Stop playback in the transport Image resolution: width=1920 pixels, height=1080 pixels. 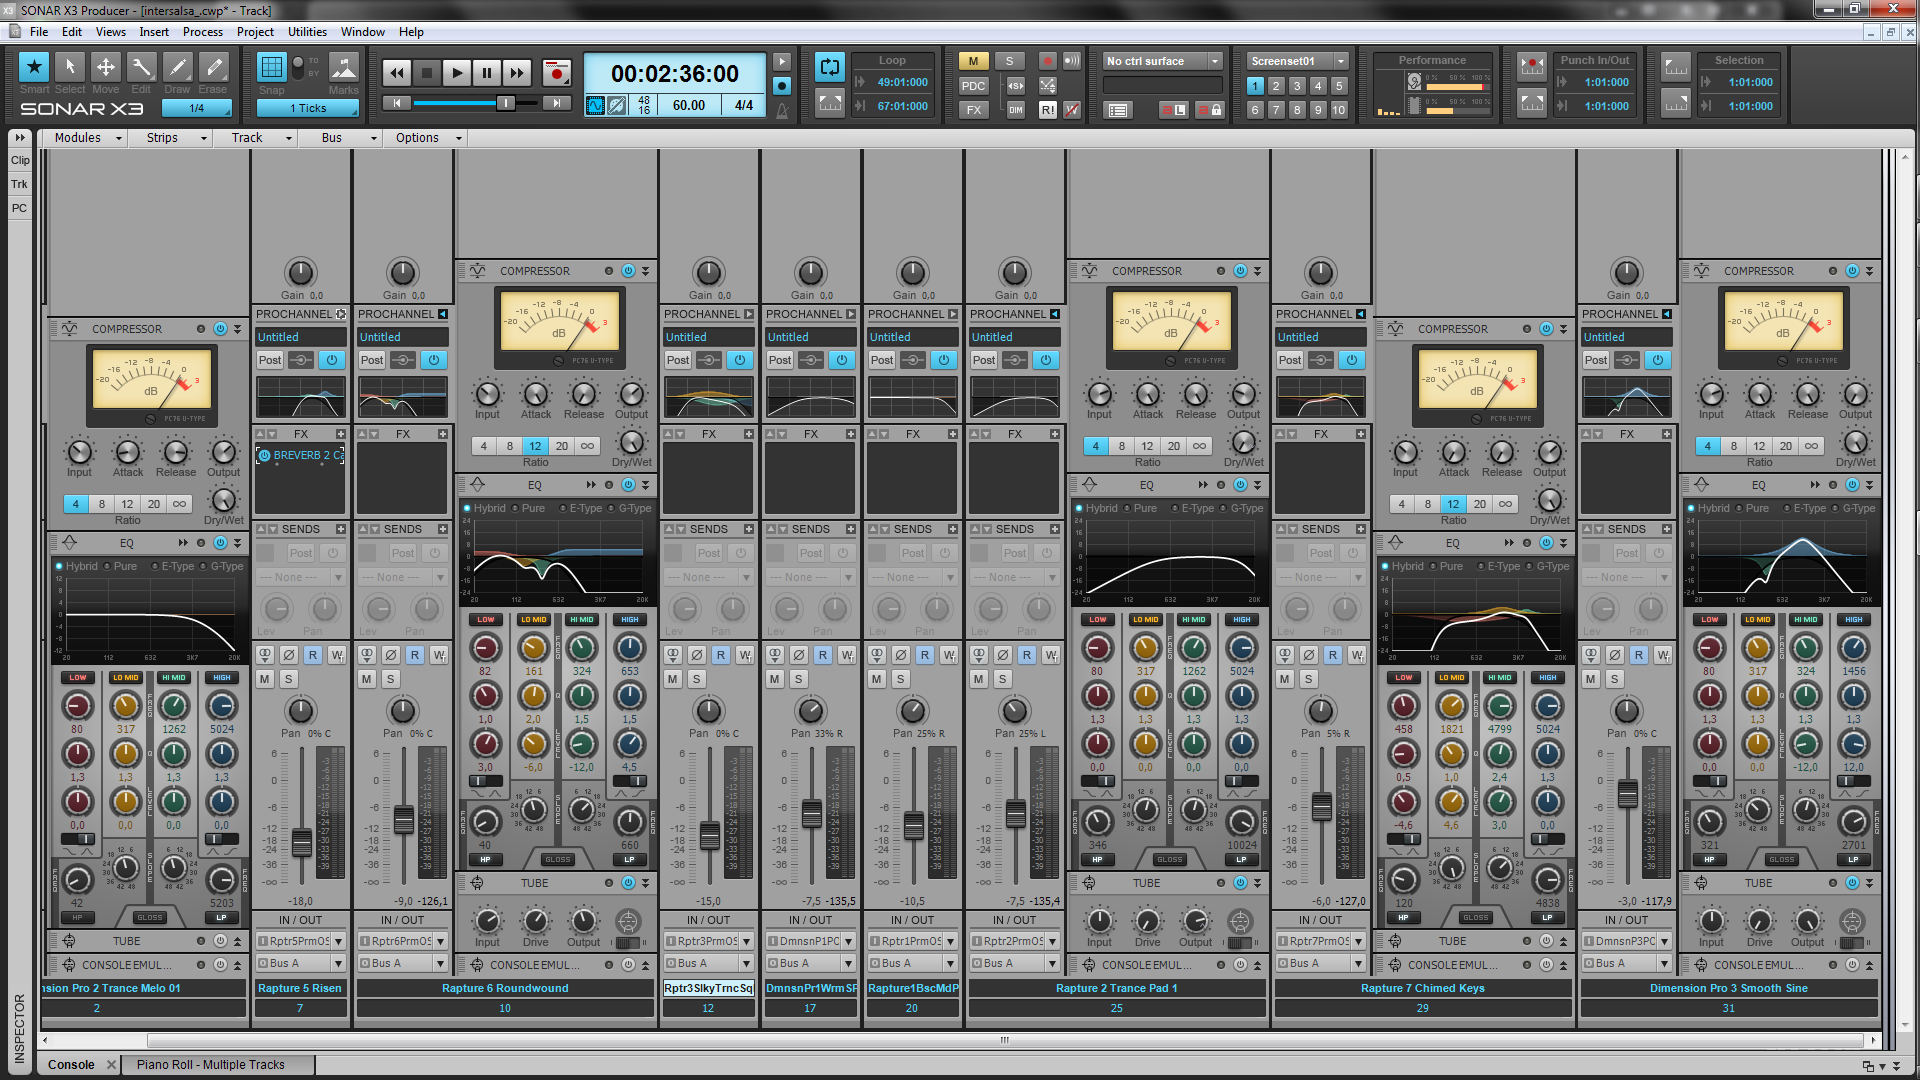pos(427,72)
